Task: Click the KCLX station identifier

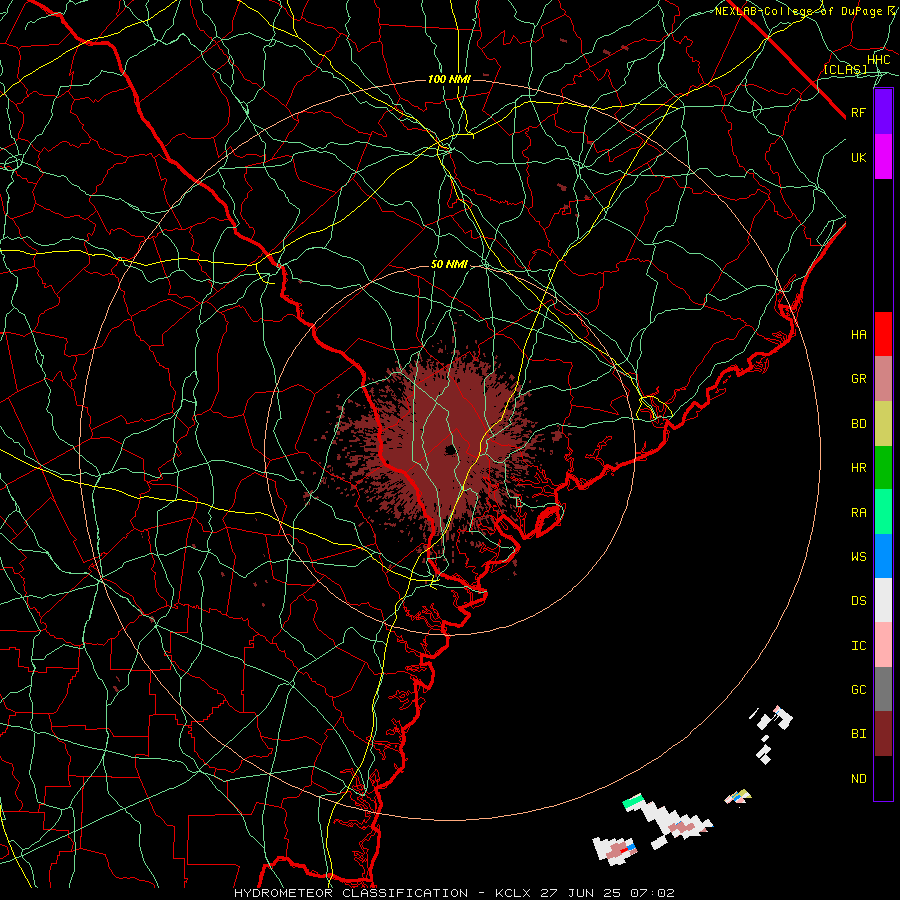Action: [514, 893]
